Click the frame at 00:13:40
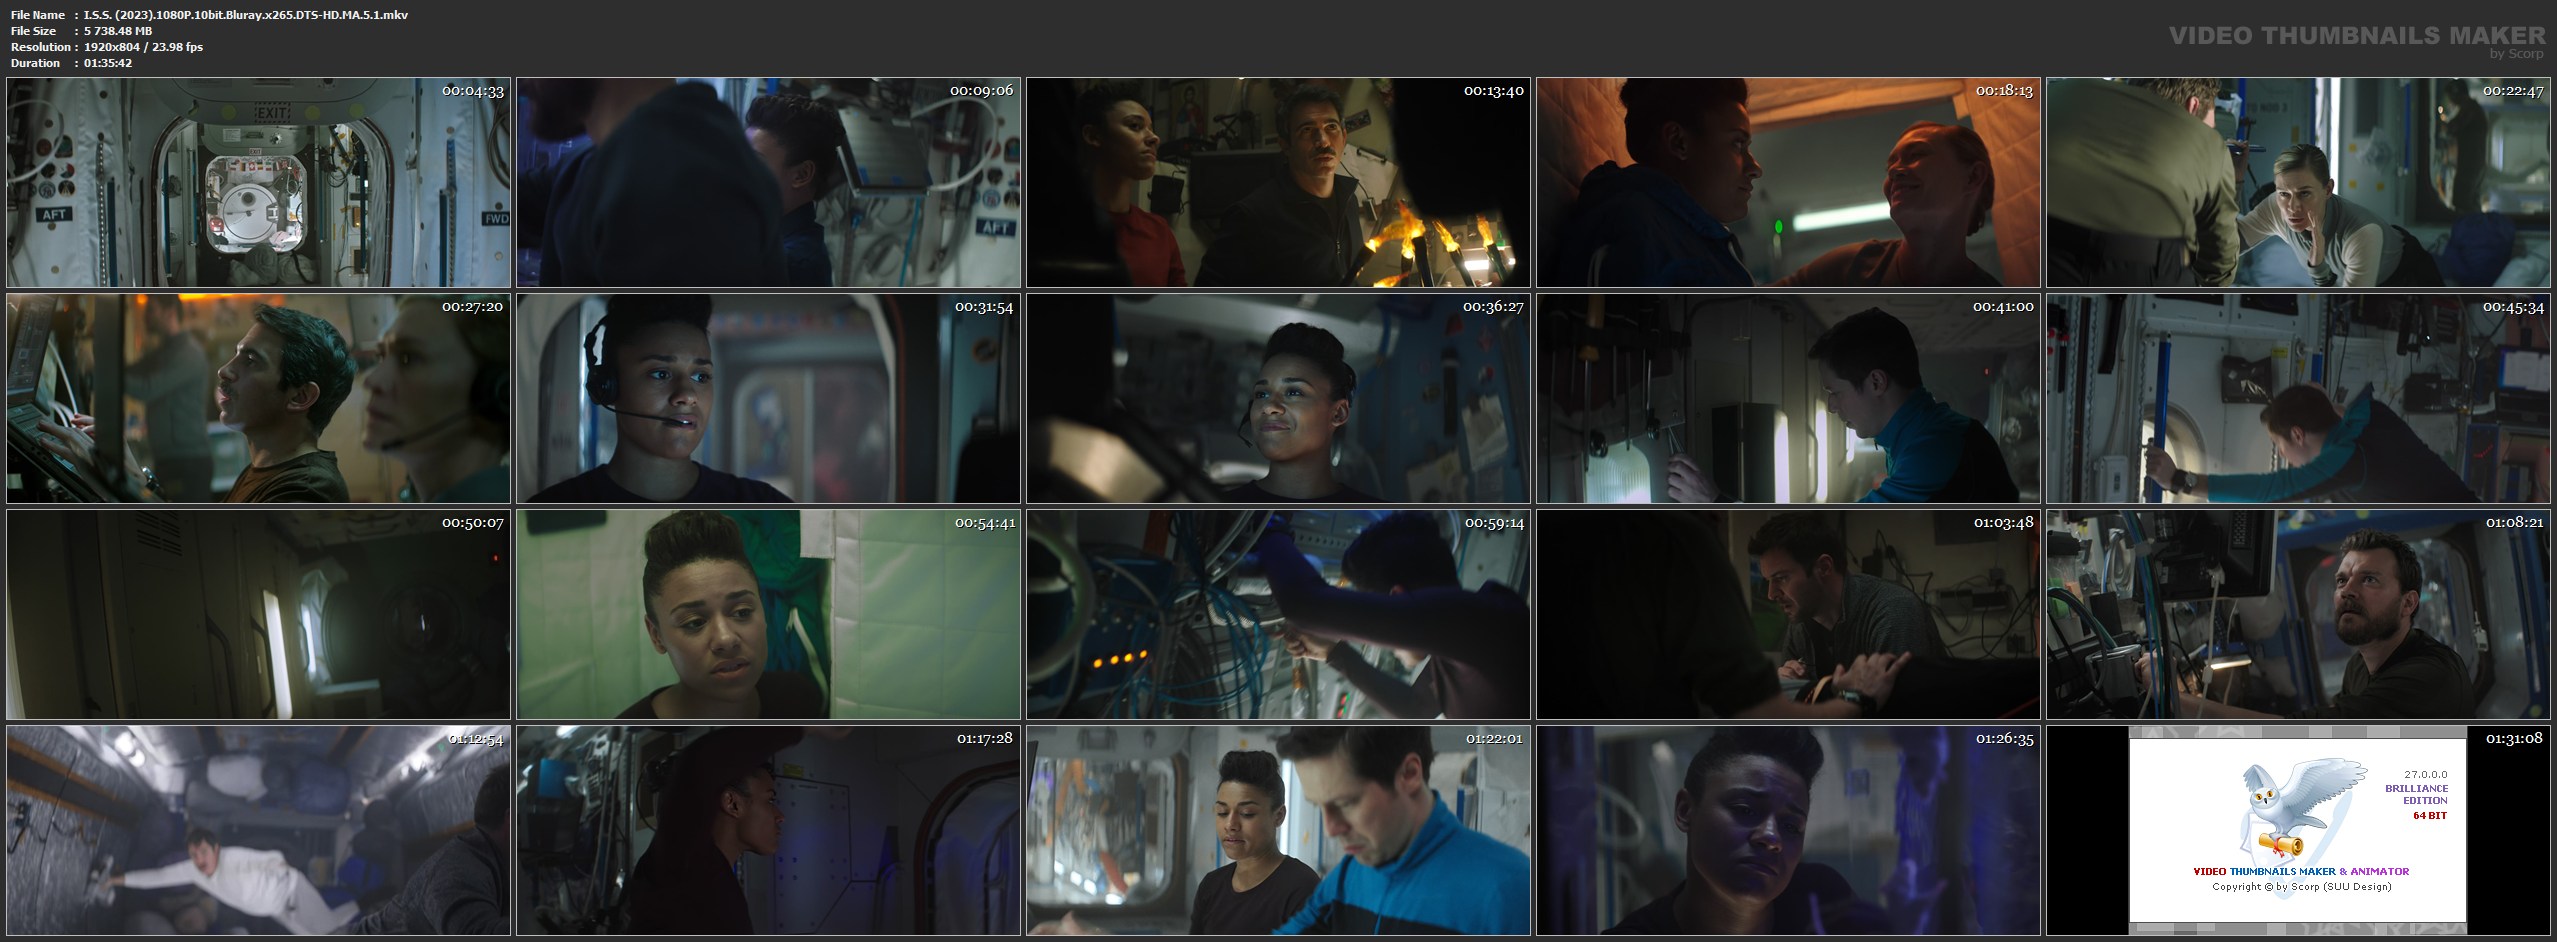This screenshot has width=2557, height=942. point(1278,183)
